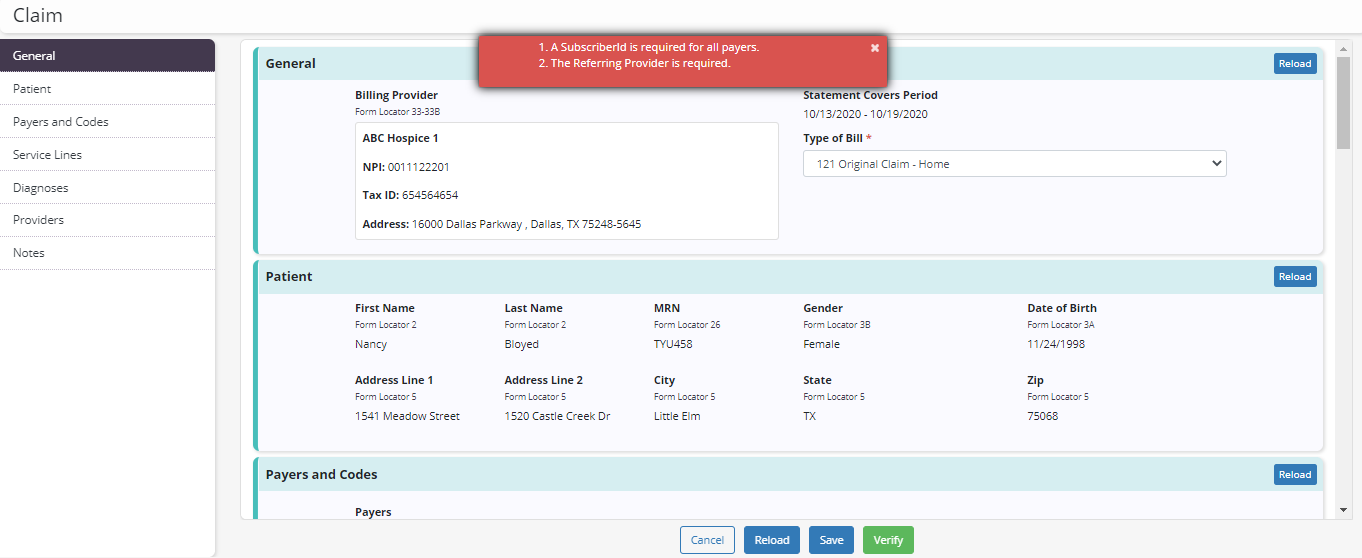Select General in the sidebar
The width and height of the screenshot is (1362, 558).
107,56
